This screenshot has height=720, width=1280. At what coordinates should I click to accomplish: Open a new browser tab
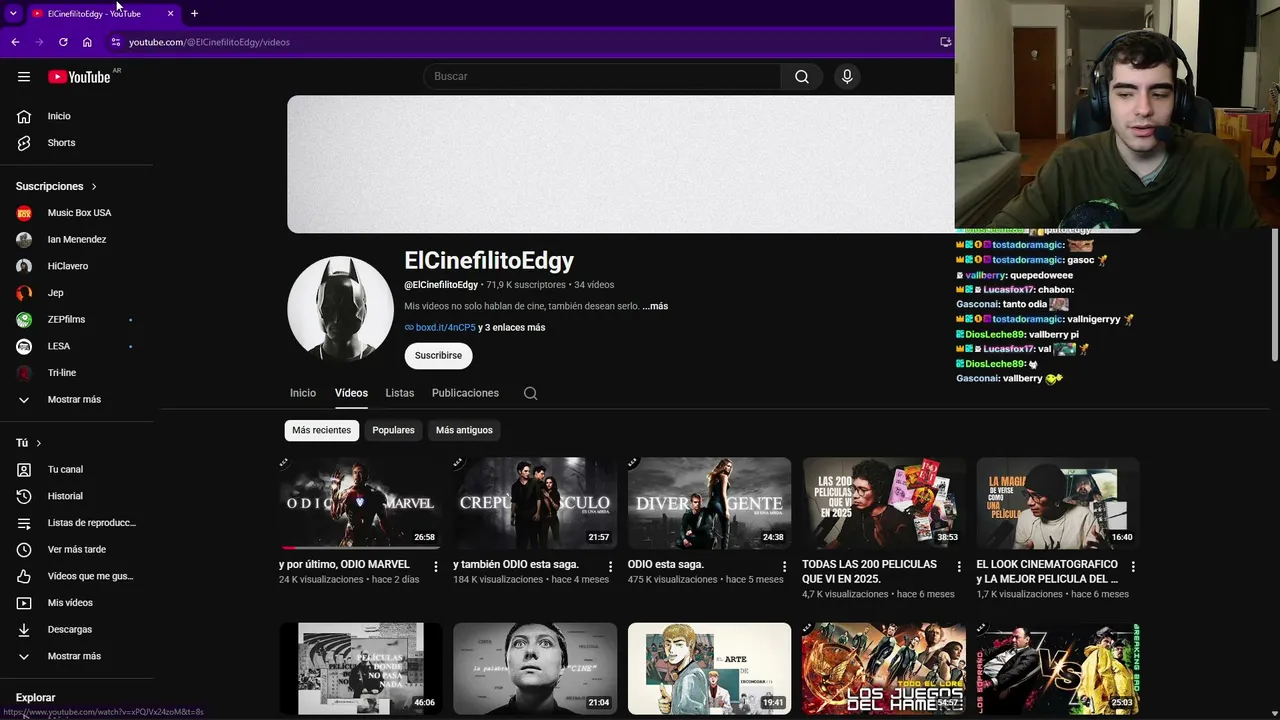194,14
